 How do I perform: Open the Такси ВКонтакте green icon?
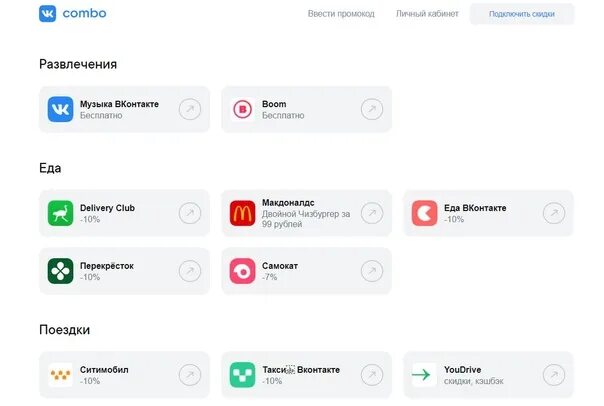(242, 375)
